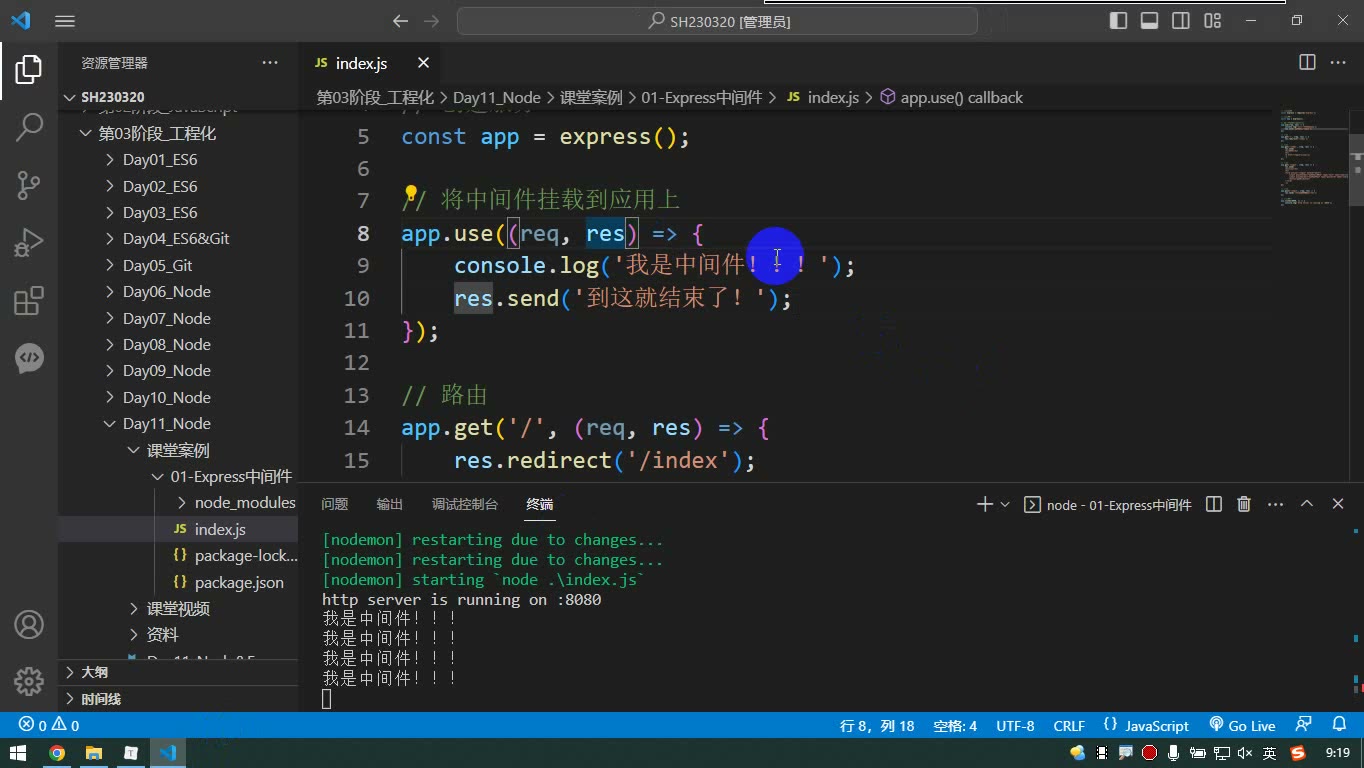Go back with the left arrow

[400, 21]
